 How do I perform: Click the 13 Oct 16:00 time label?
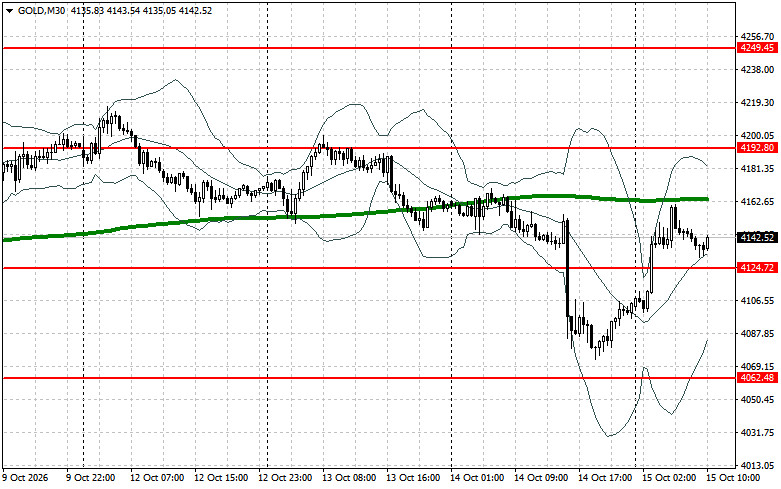[x=413, y=478]
